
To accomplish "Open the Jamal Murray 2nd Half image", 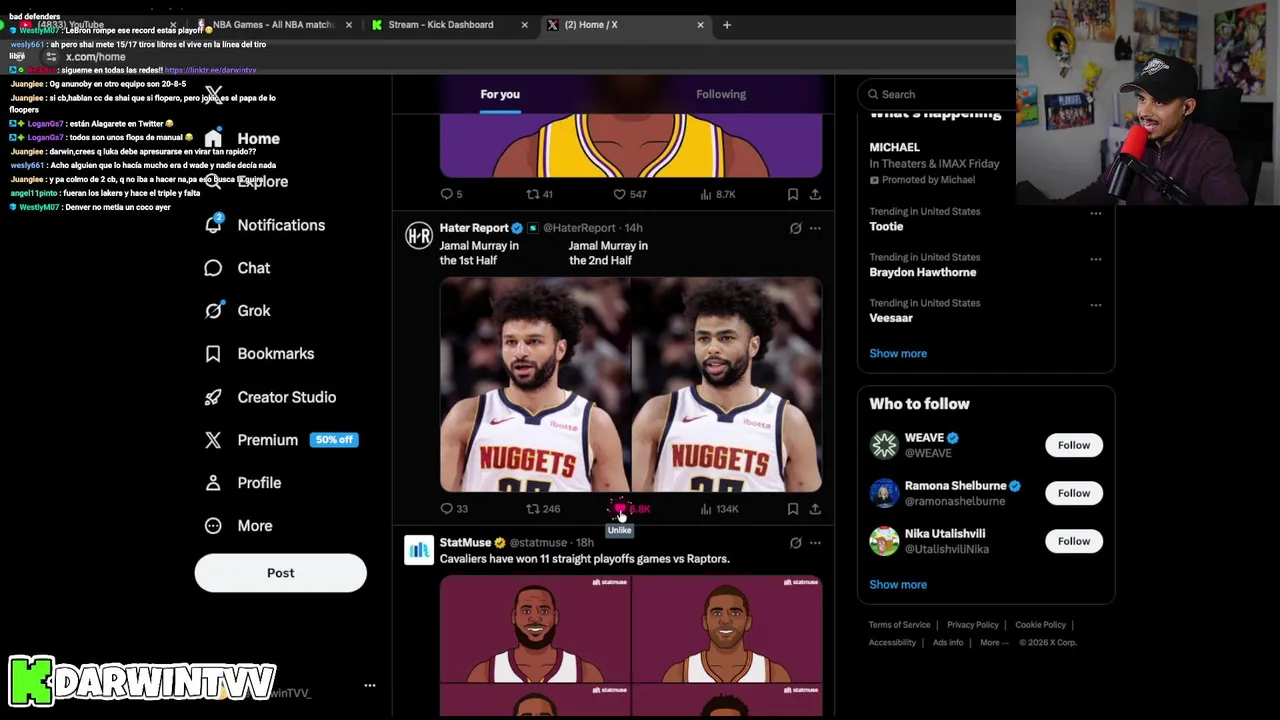I will tap(727, 385).
